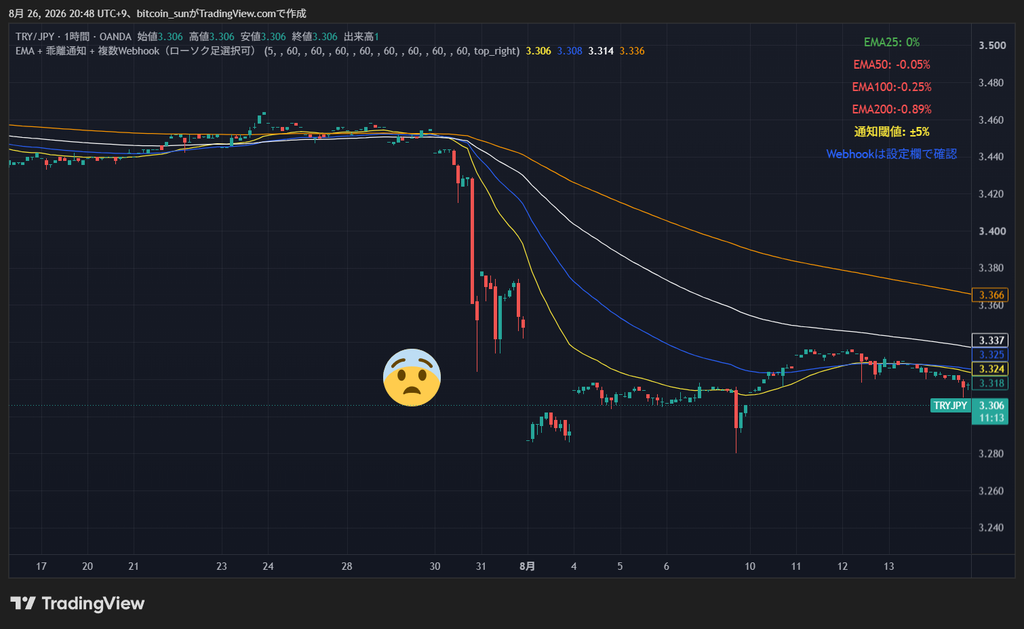Click the 3.420 price axis label
The width and height of the screenshot is (1024, 629).
tap(991, 194)
